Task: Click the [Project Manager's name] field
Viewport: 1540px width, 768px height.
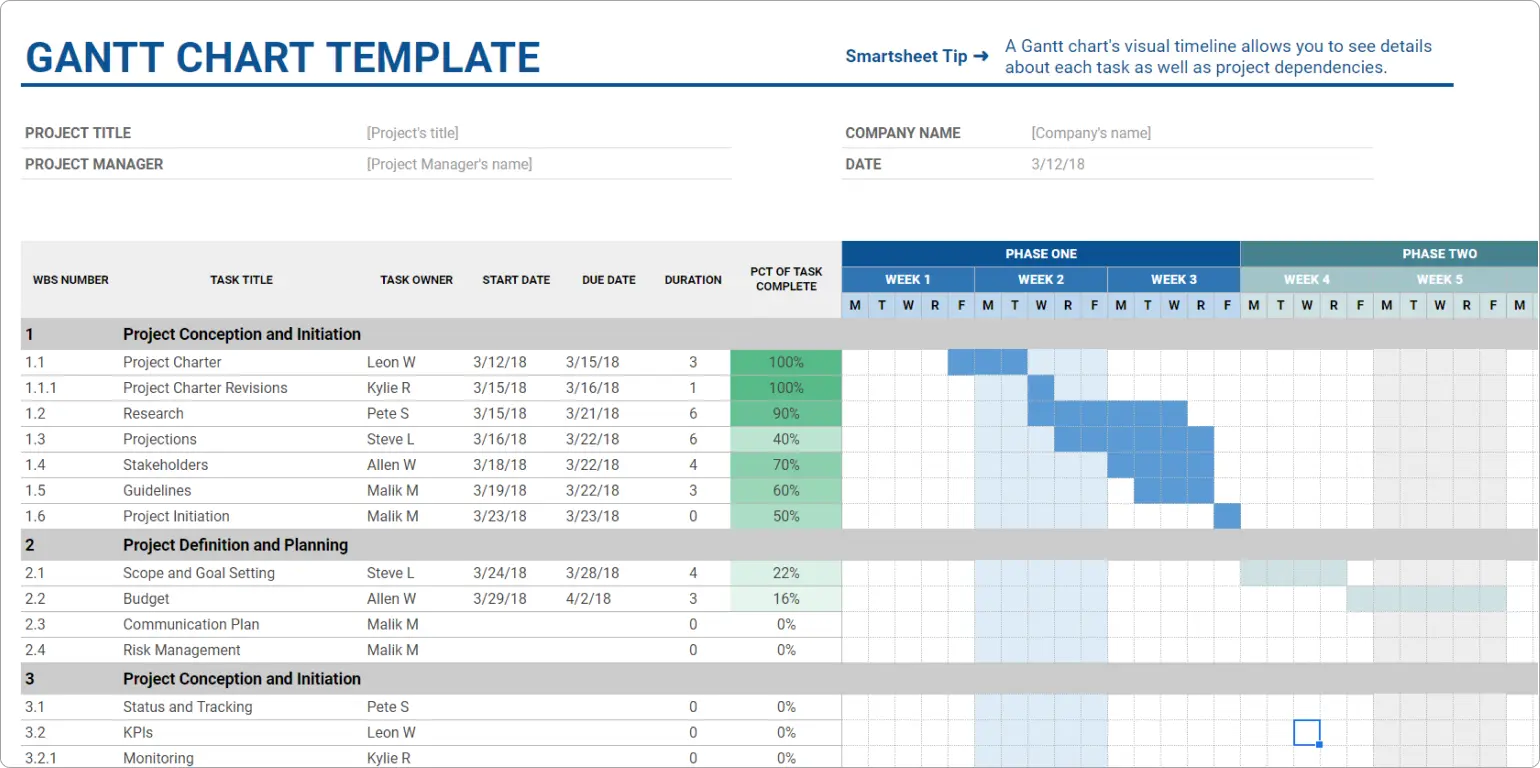Action: (x=450, y=163)
